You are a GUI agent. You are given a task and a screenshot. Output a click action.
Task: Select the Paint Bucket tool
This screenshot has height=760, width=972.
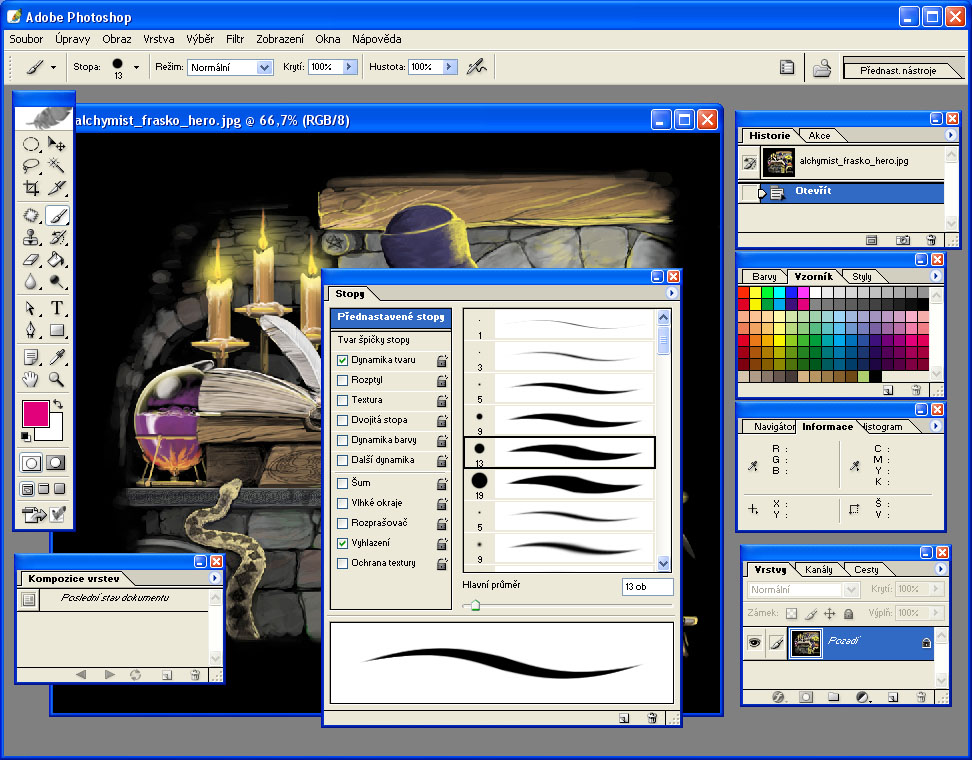point(57,260)
